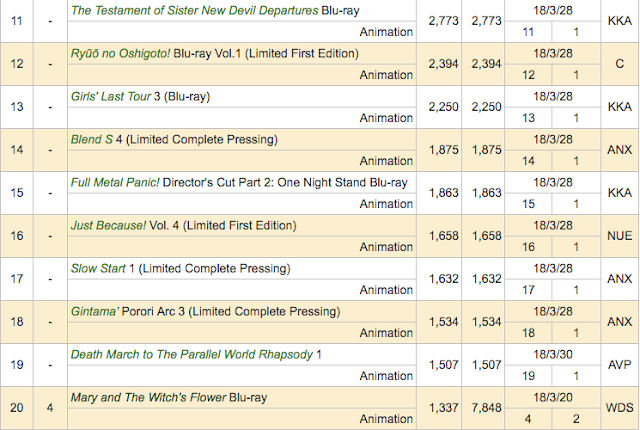Screen dimensions: 640x430
Task: Open the Slow Start title link
Action: [98, 268]
